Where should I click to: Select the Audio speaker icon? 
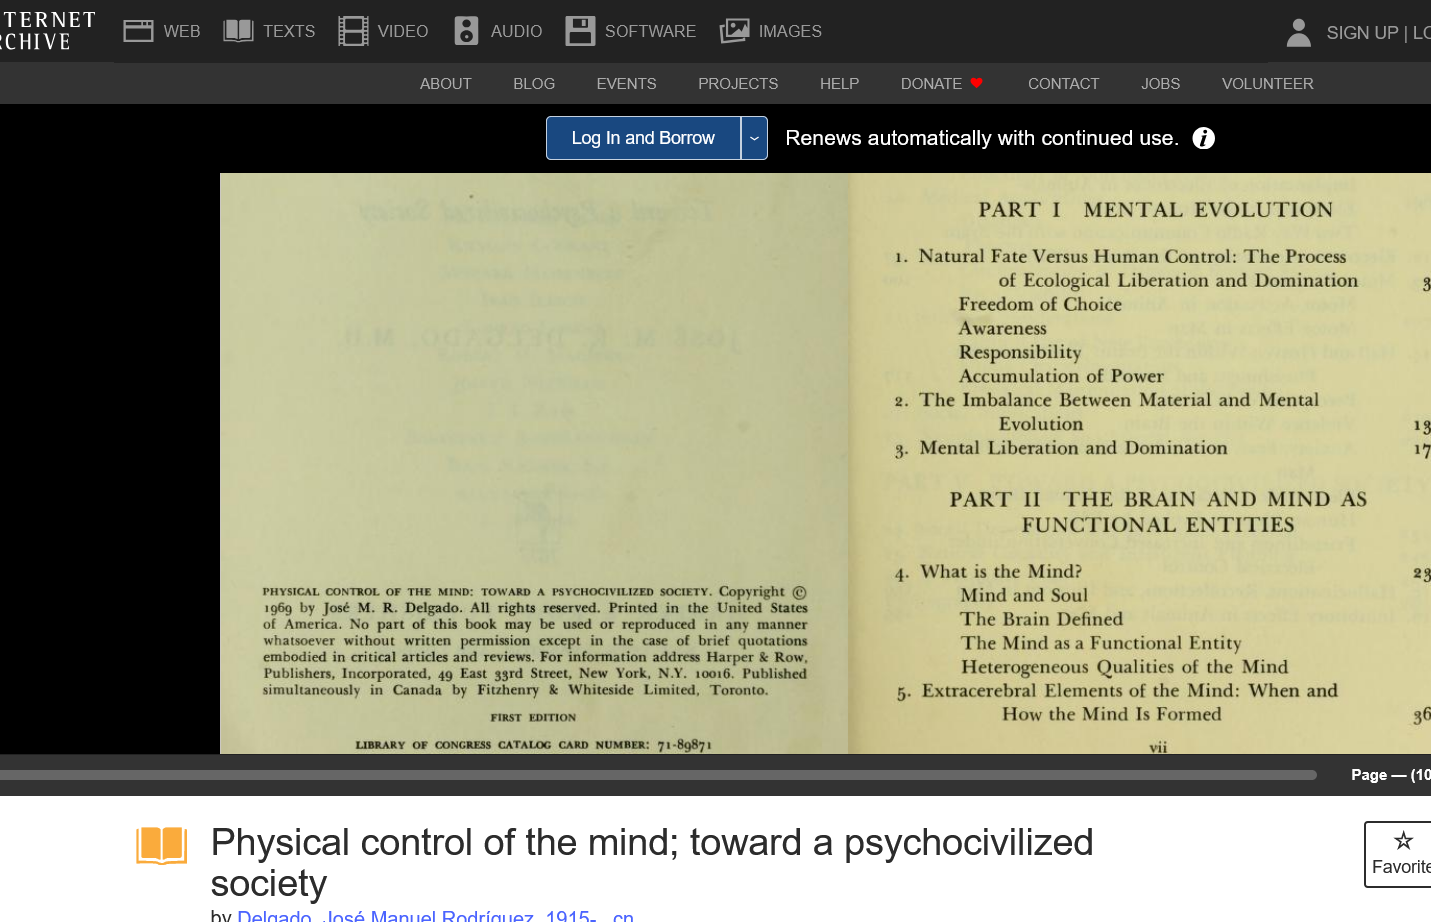click(x=466, y=31)
